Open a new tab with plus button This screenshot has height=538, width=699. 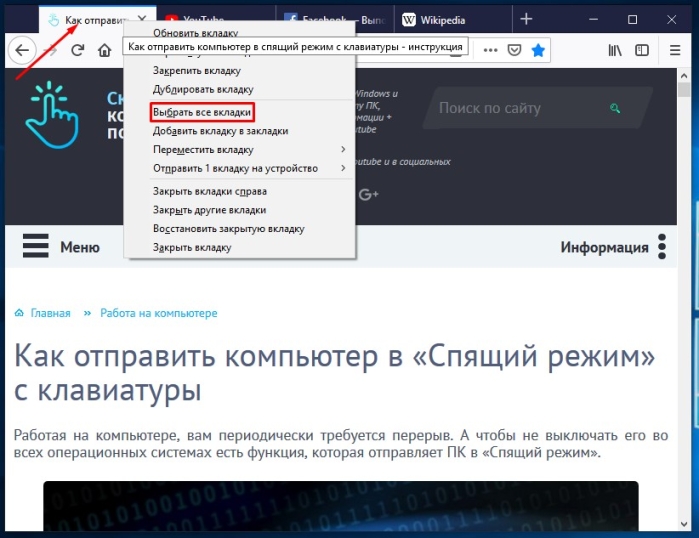click(526, 19)
